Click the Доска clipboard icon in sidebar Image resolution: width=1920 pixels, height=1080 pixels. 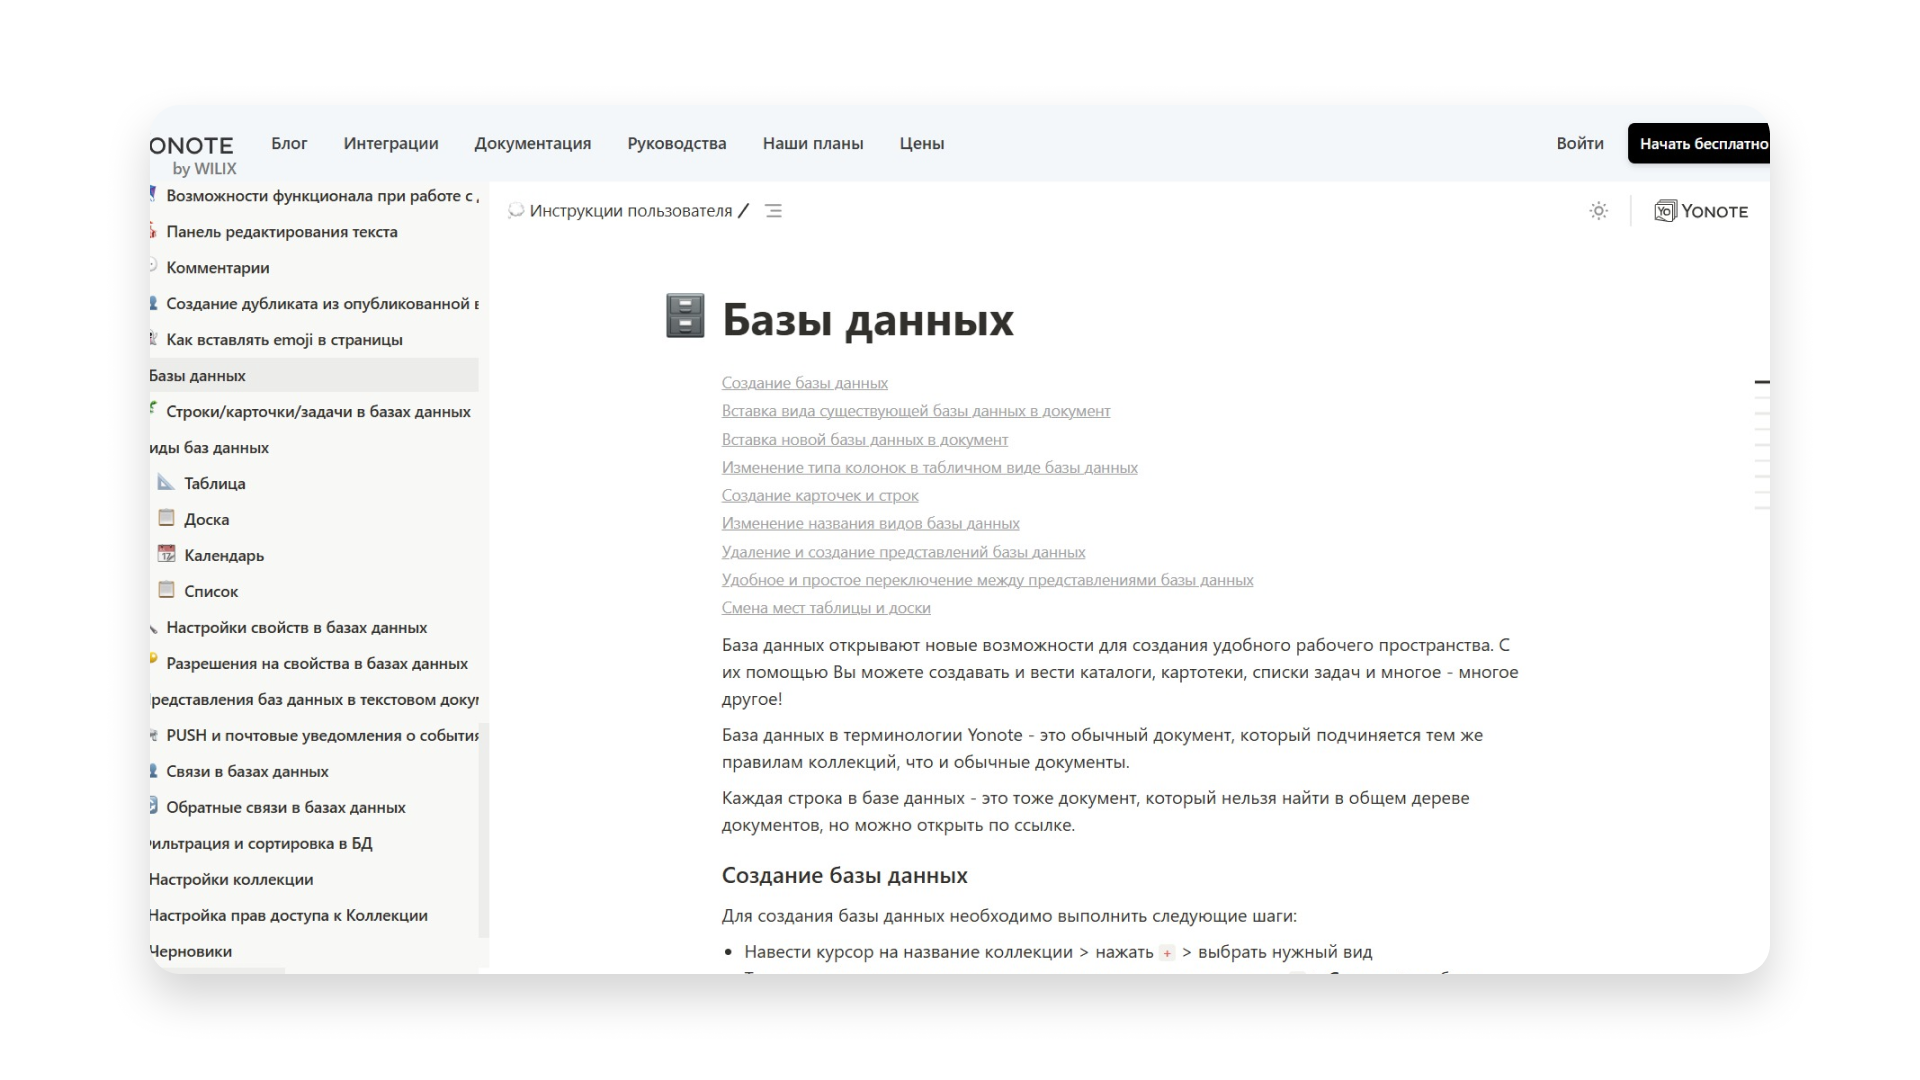166,517
